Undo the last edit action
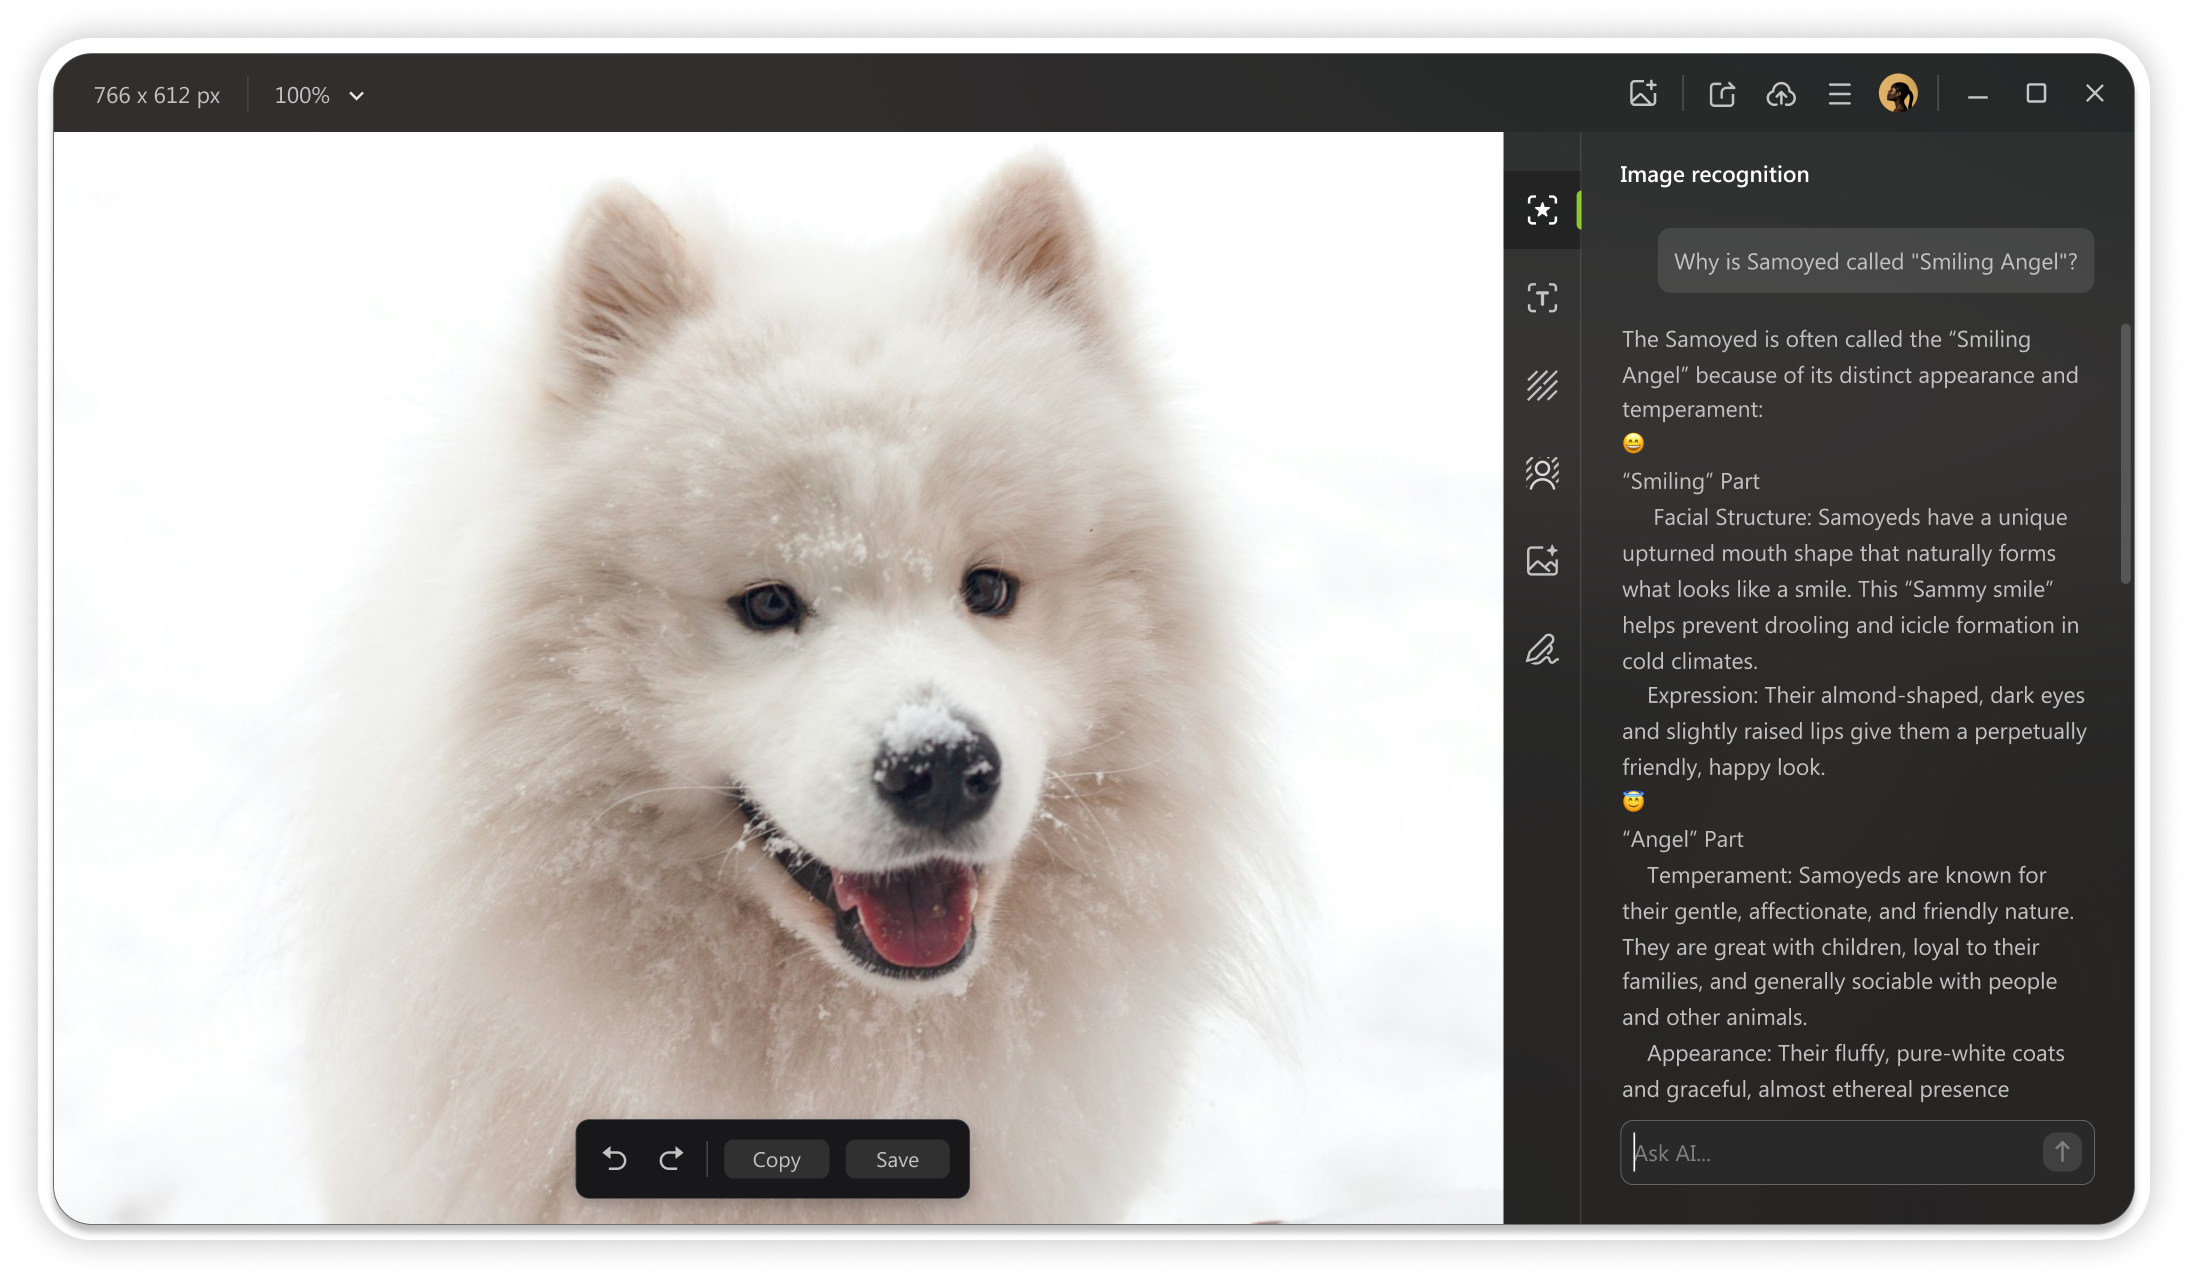2188x1278 pixels. 615,1159
